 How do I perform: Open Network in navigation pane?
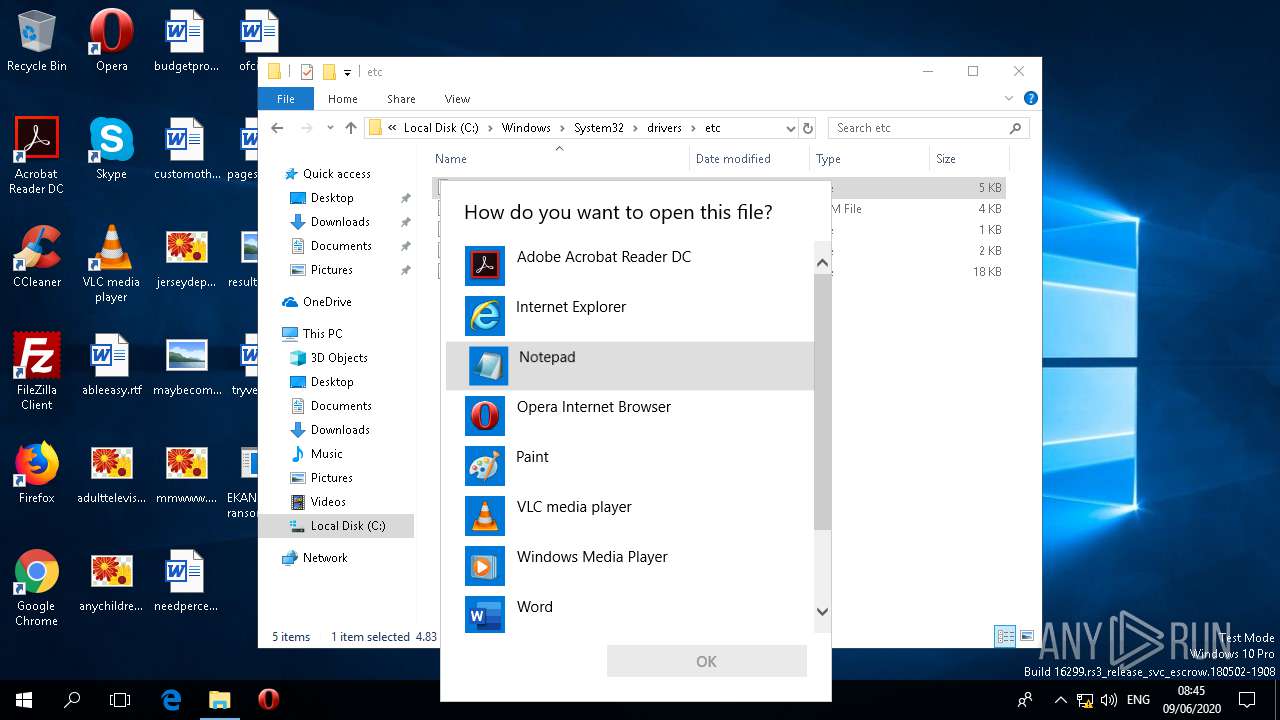(x=325, y=558)
